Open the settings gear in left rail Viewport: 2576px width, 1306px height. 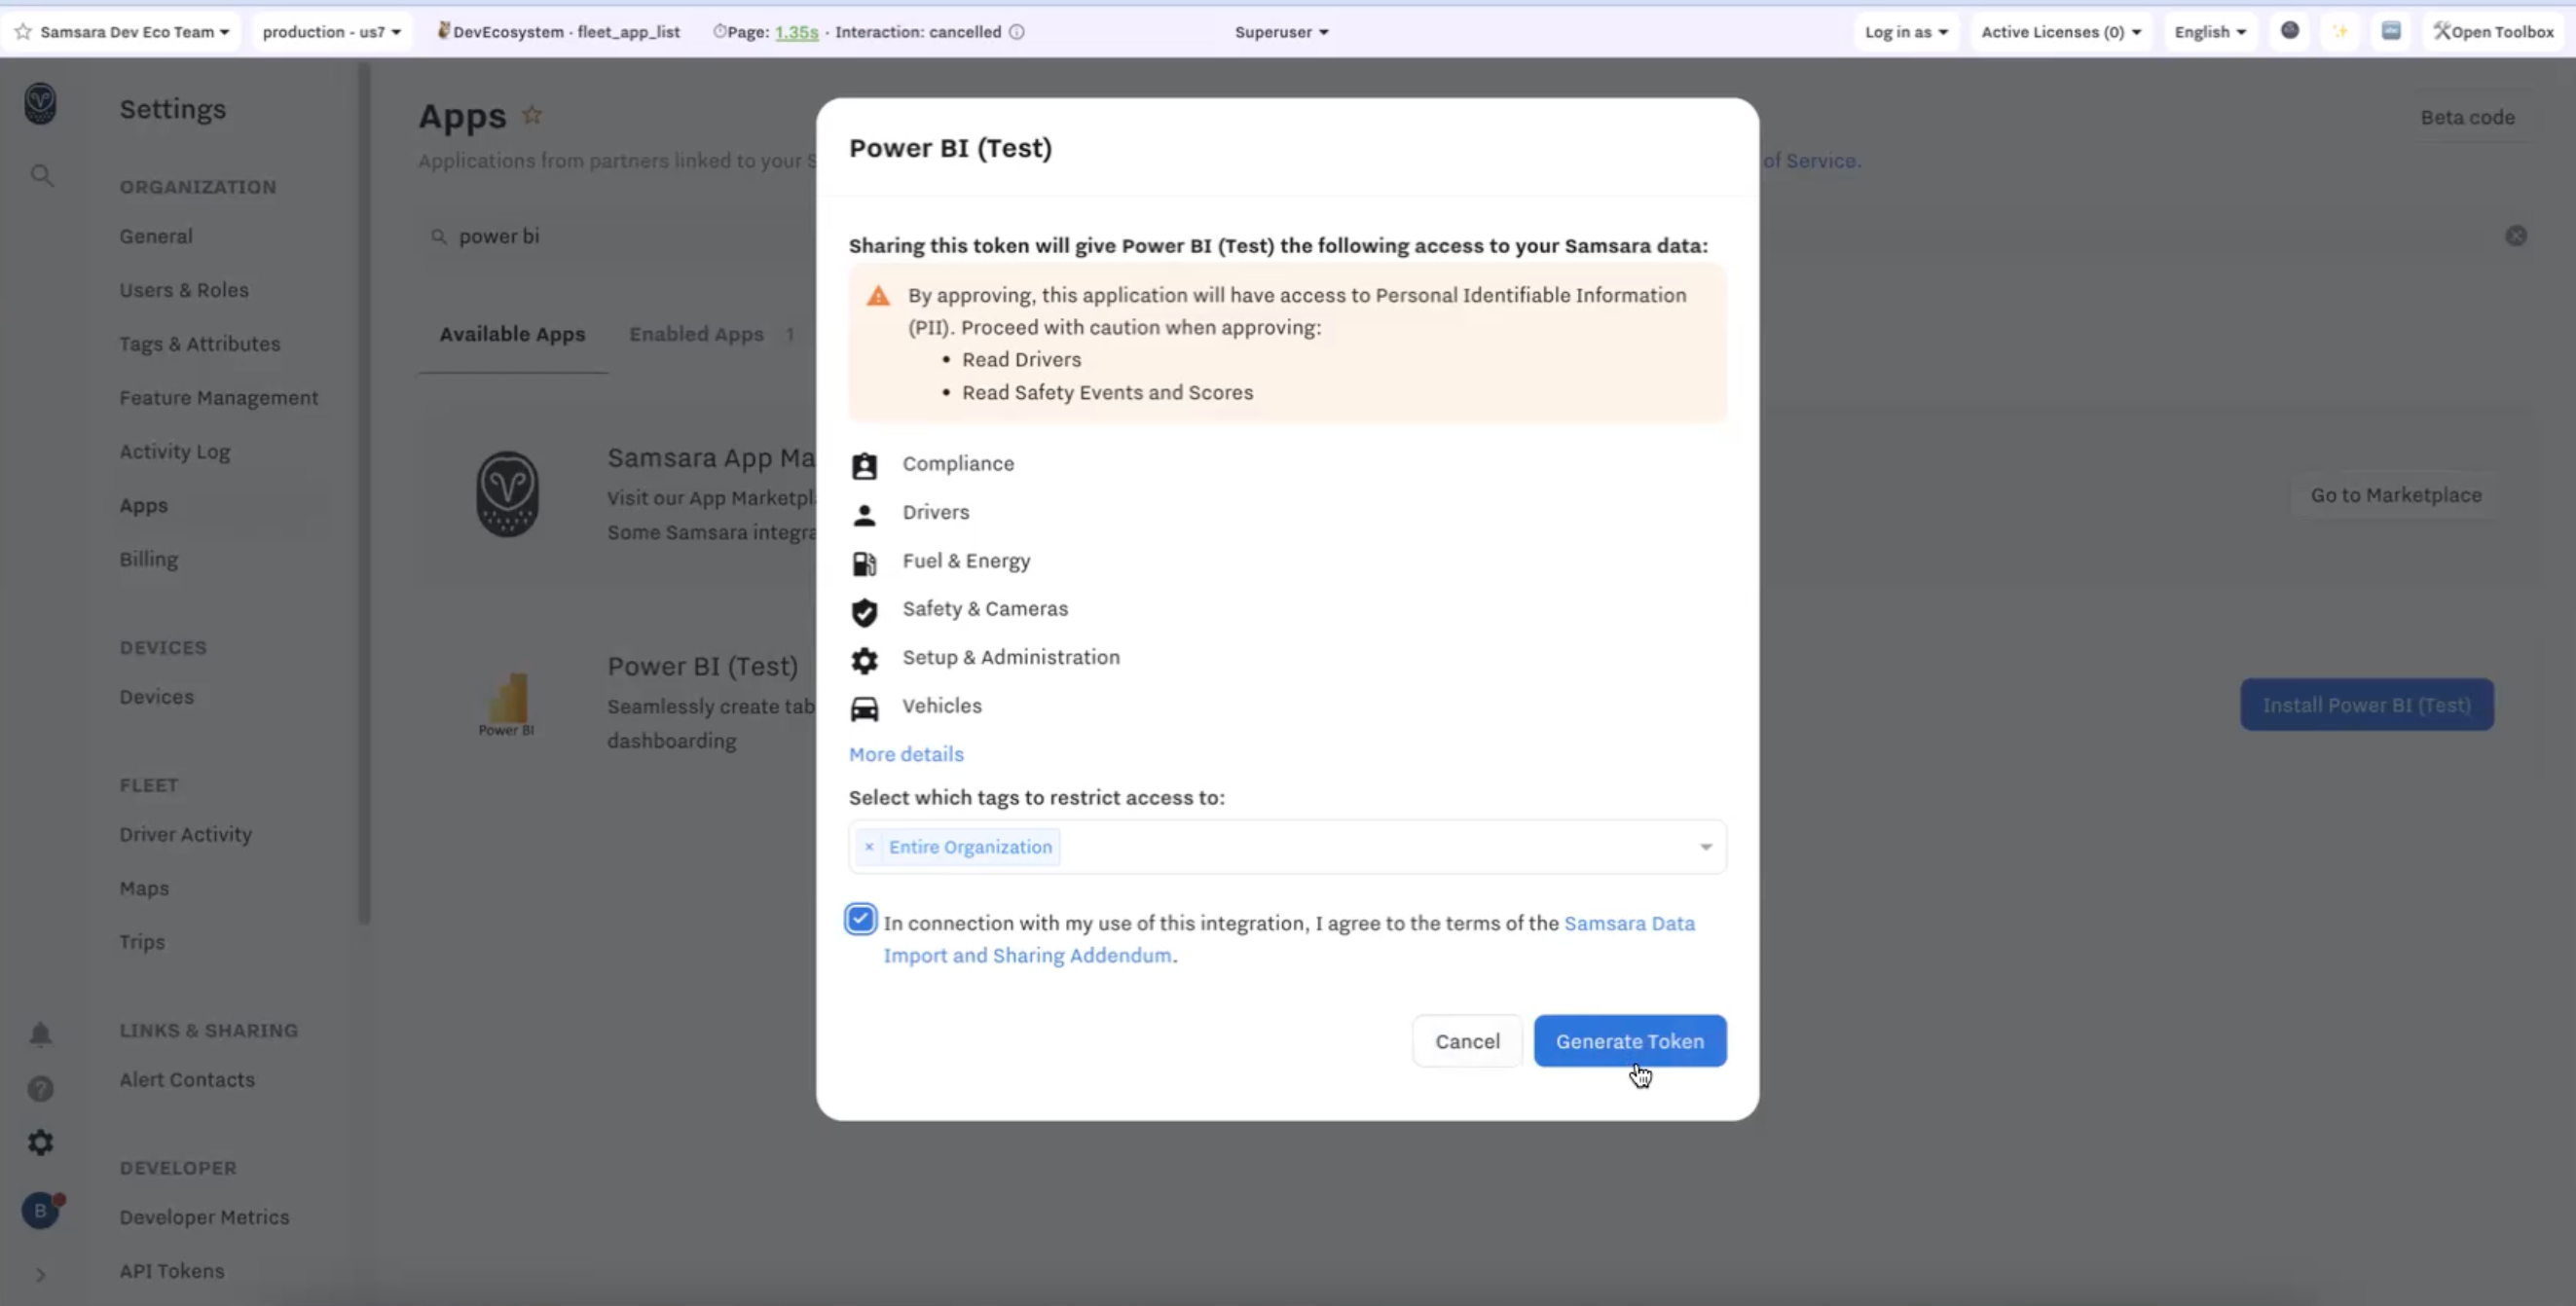coord(40,1142)
